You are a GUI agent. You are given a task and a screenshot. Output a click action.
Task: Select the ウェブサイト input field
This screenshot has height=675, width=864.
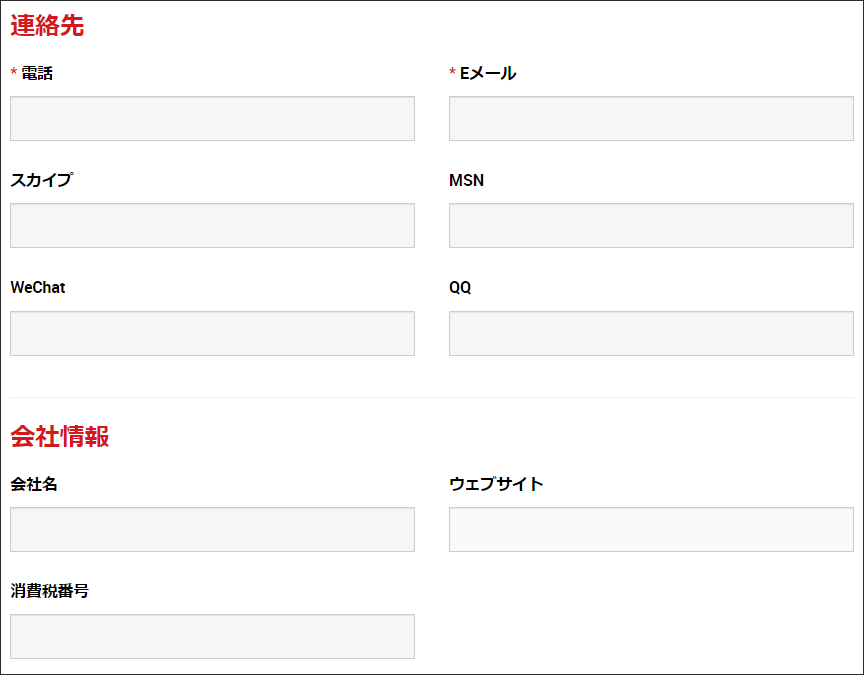651,530
